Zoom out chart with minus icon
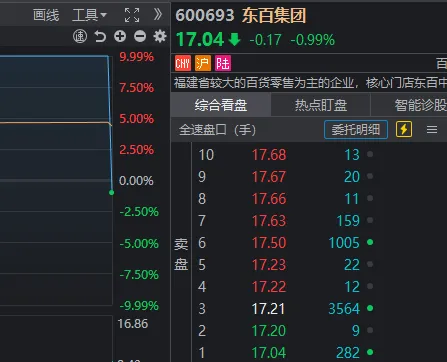The width and height of the screenshot is (447, 362). point(140,36)
